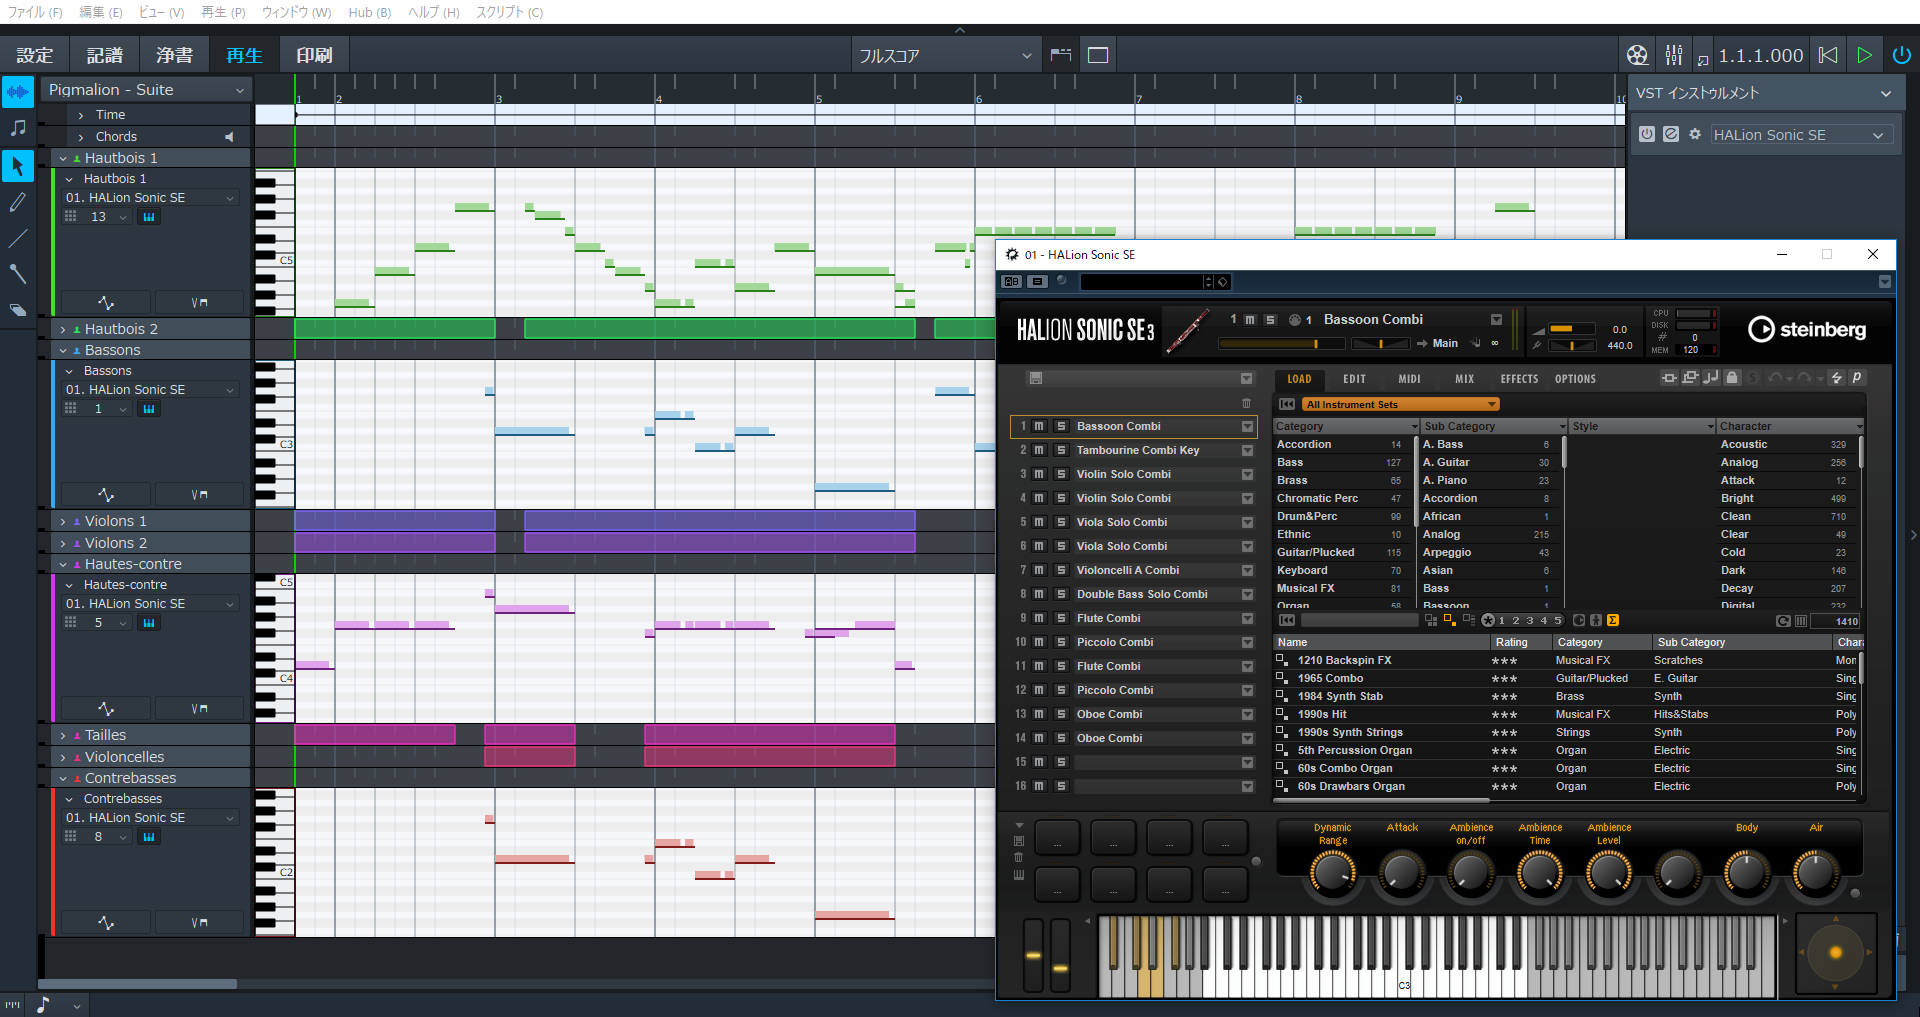This screenshot has width=1920, height=1017.
Task: Mute slot 14 Oboe Combi
Action: tap(1039, 738)
